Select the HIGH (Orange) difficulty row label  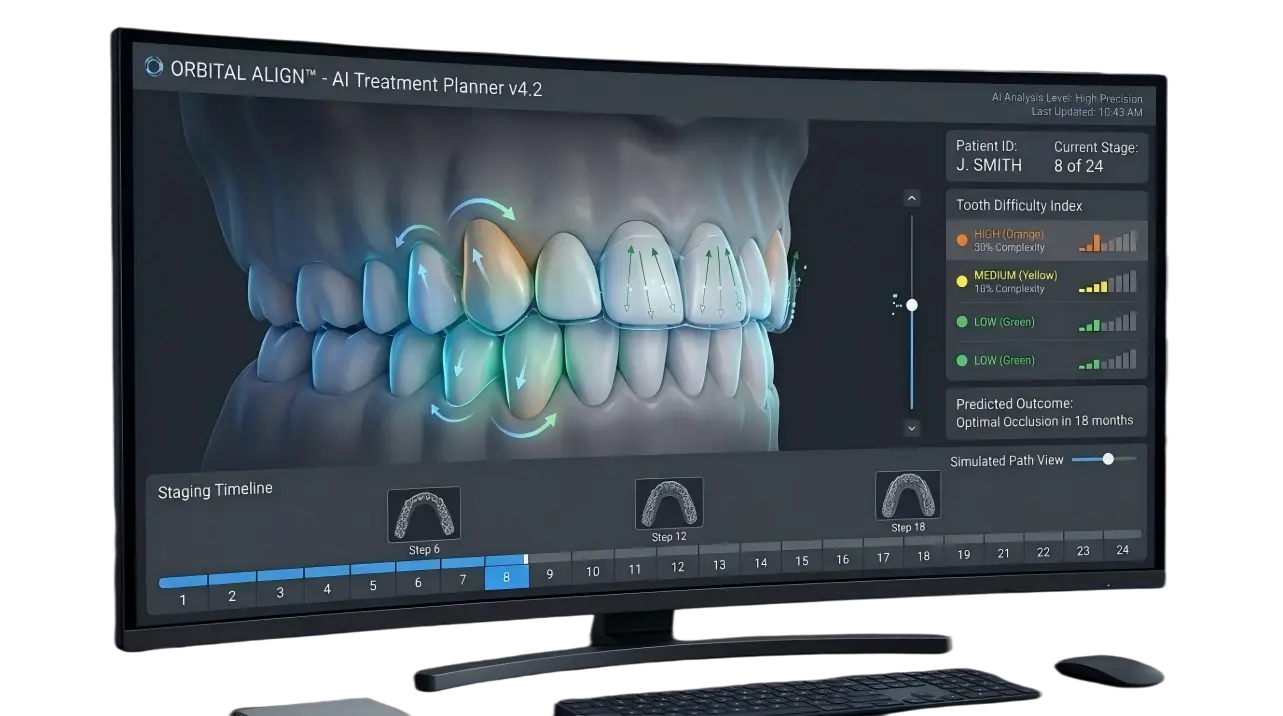coord(1009,235)
